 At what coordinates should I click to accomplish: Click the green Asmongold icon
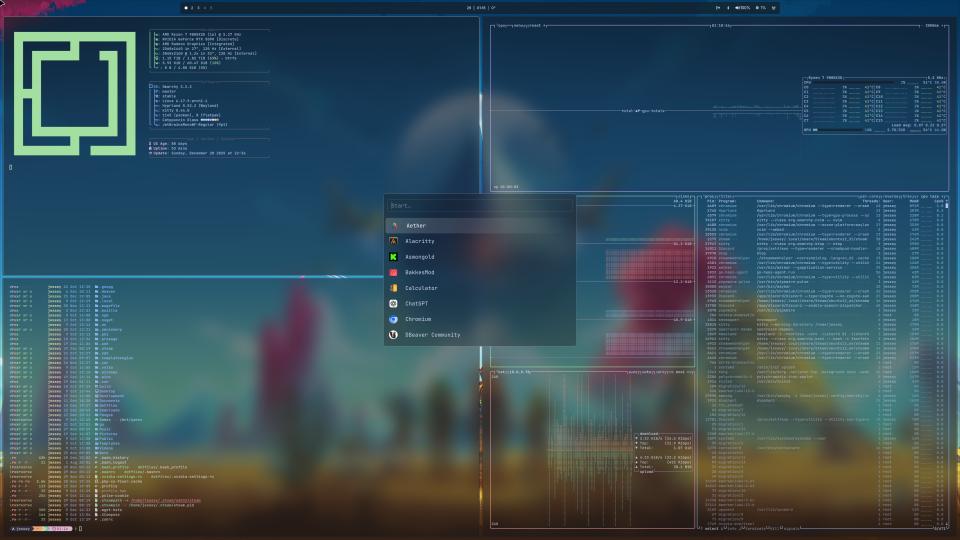(394, 257)
